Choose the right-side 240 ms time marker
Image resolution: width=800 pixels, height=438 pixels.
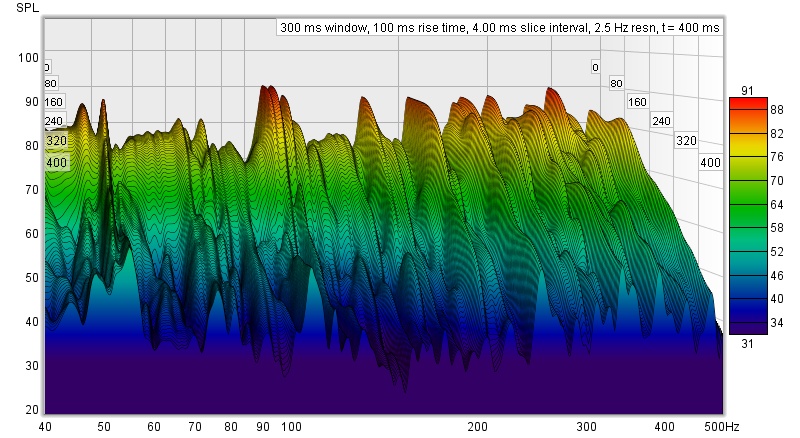coord(661,121)
